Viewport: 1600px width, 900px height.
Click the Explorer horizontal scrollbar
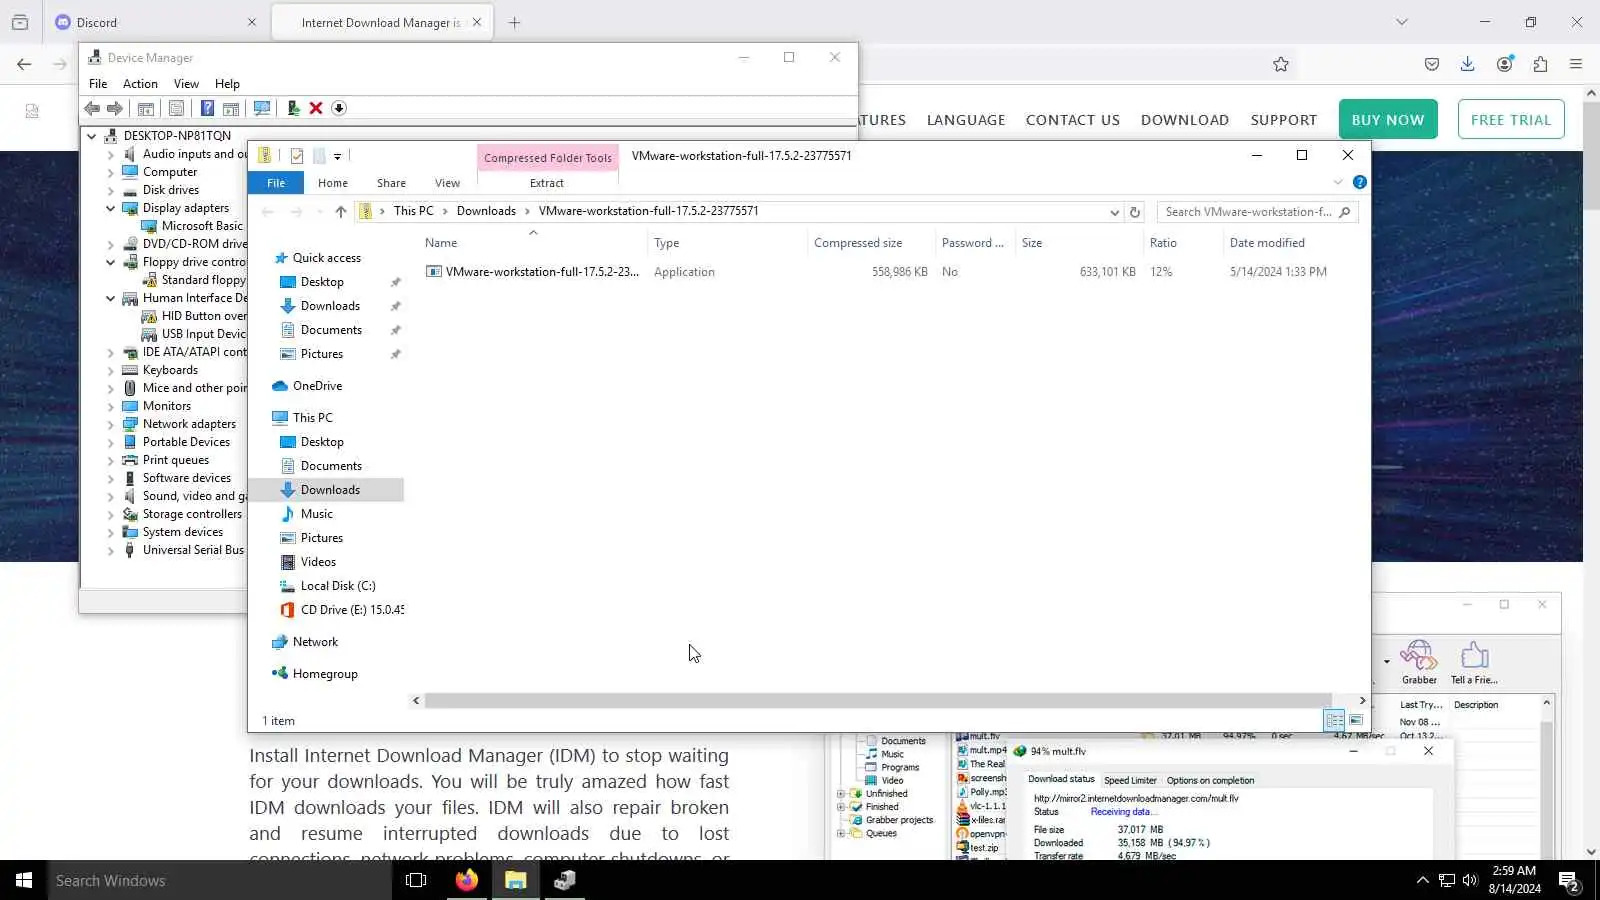coord(878,700)
